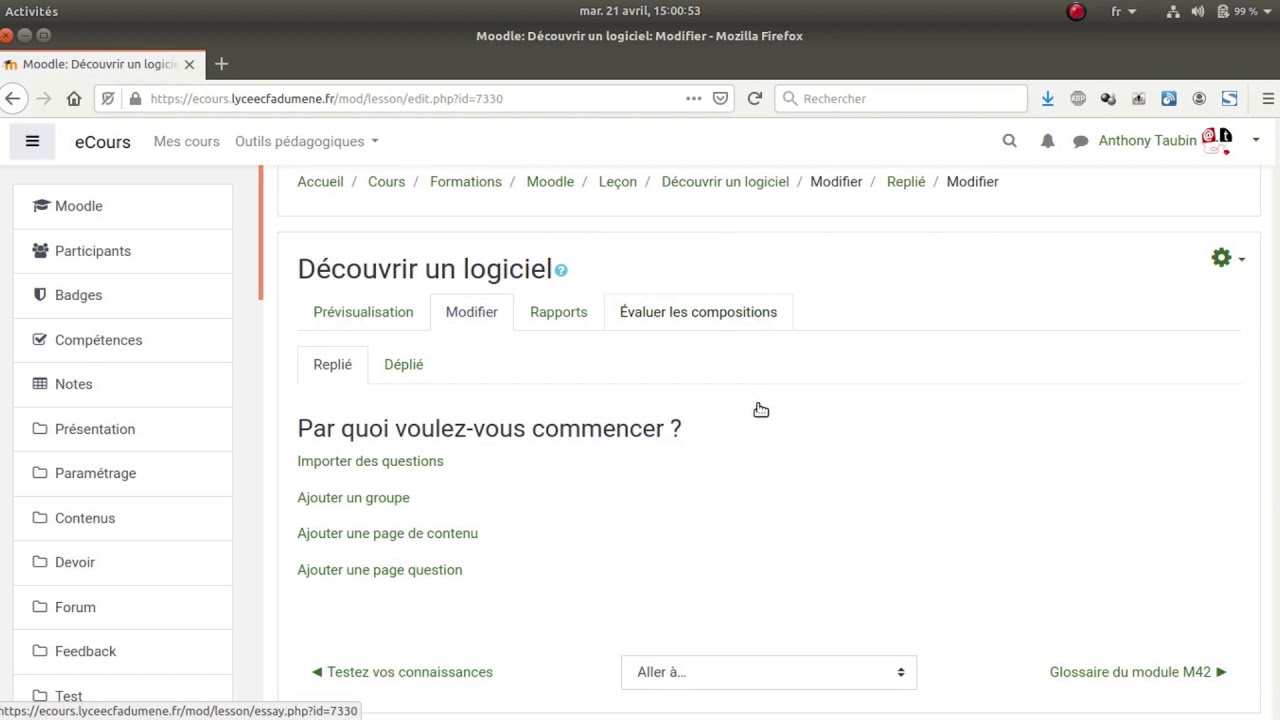This screenshot has width=1280, height=720.
Task: Click Importer des questions link
Action: pyautogui.click(x=370, y=461)
